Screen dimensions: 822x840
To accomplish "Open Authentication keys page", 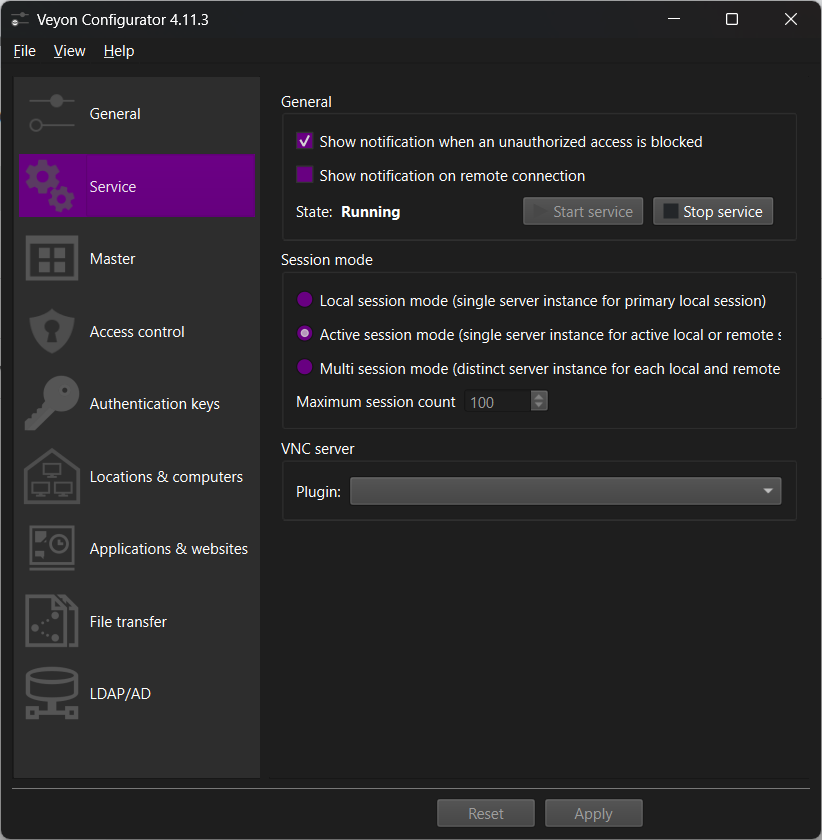I will click(x=137, y=404).
